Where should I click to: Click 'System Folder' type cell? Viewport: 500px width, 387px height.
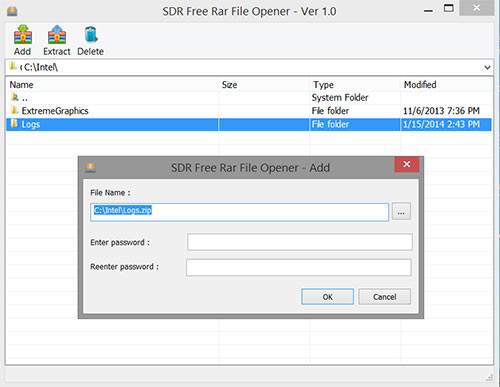[x=340, y=97]
